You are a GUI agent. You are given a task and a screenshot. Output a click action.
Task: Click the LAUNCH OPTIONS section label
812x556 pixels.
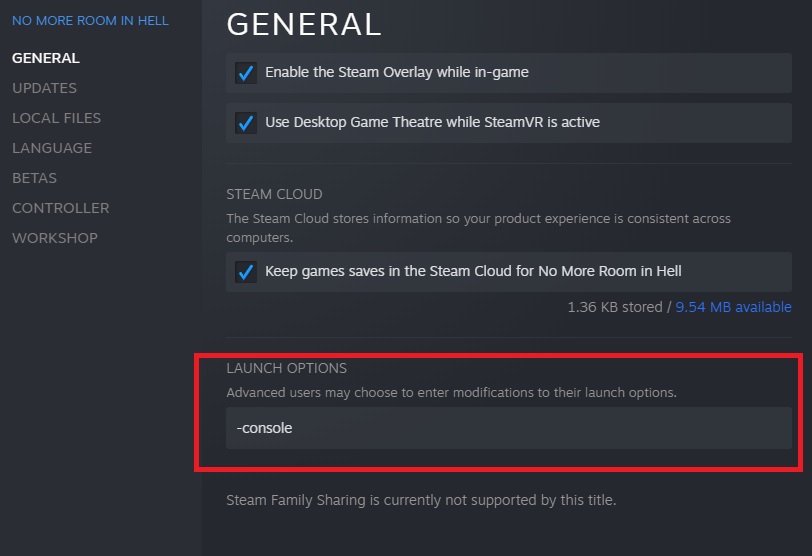pos(286,369)
